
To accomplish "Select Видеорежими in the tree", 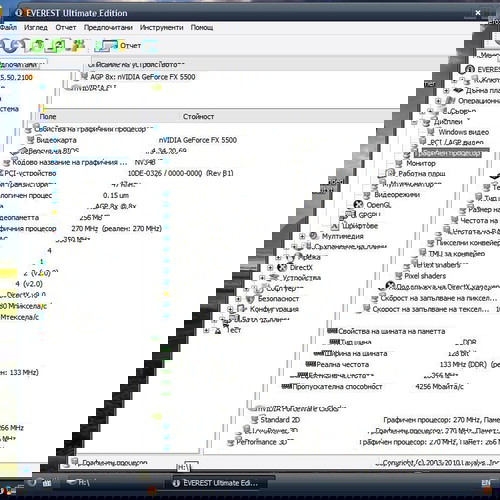I will 397,194.
